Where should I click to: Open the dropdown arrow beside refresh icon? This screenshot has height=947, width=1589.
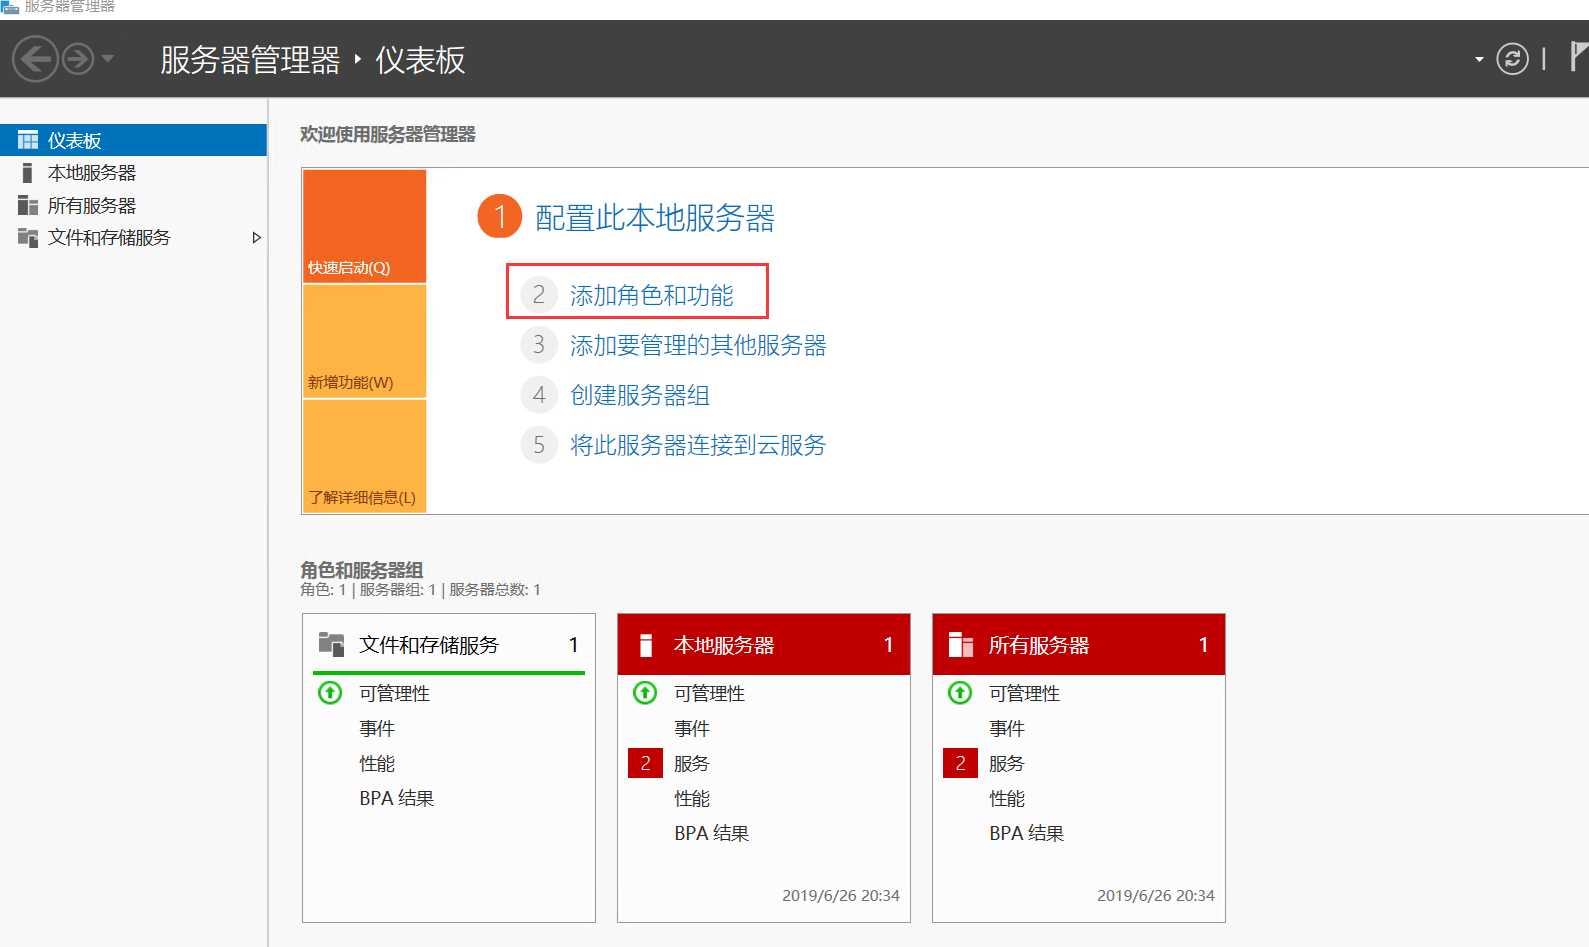pyautogui.click(x=1479, y=60)
